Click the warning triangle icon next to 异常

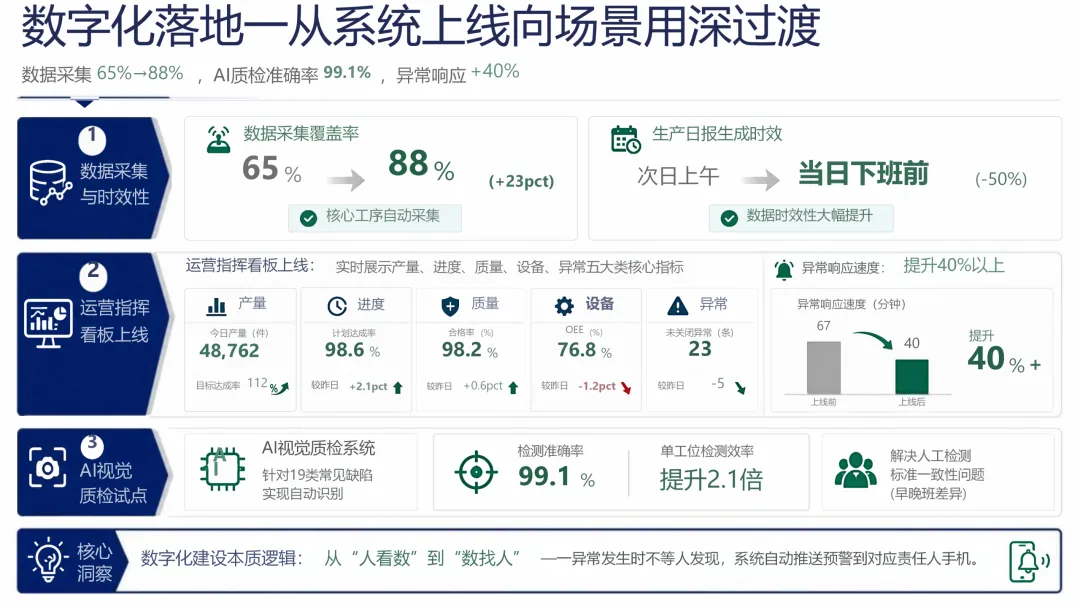click(678, 306)
